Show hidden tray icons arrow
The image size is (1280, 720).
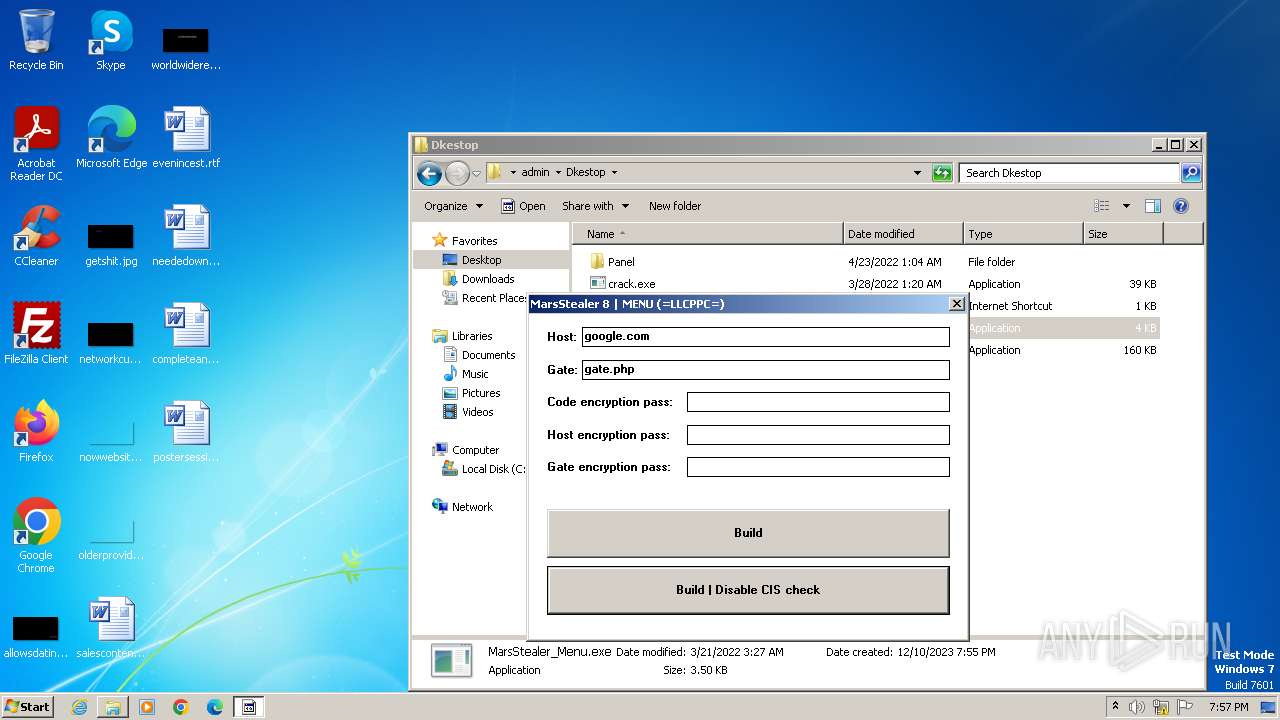click(1115, 707)
